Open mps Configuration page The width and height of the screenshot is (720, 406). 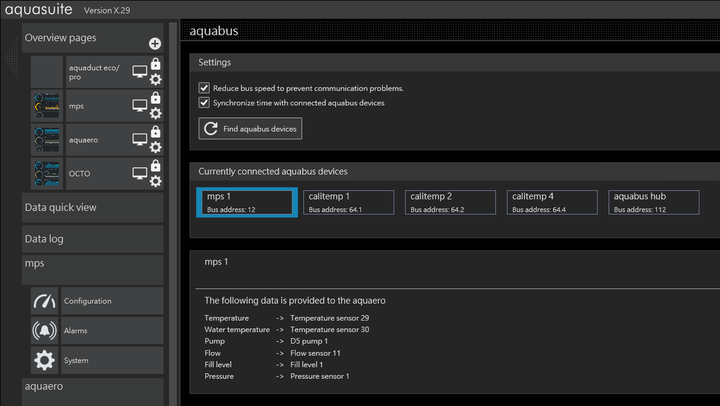click(112, 301)
